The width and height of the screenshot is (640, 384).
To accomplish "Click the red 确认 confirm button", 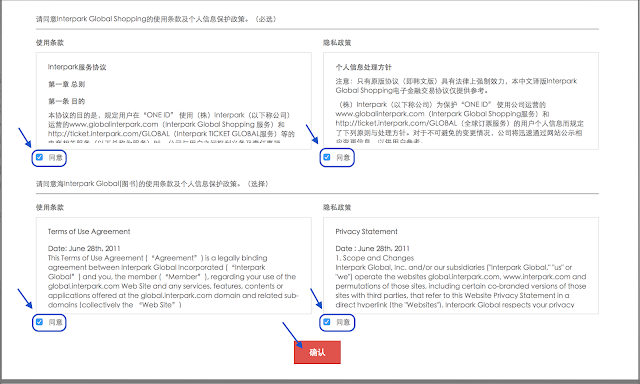I will [x=317, y=352].
